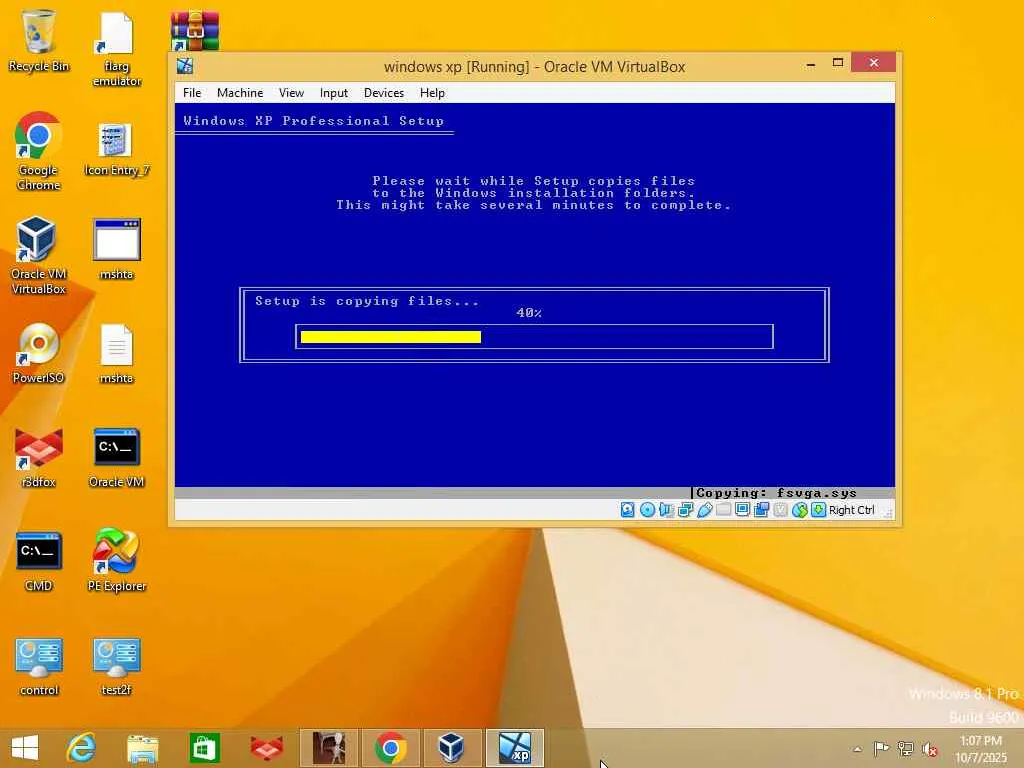
Task: Switch to Chrome on the taskbar
Action: pos(391,748)
